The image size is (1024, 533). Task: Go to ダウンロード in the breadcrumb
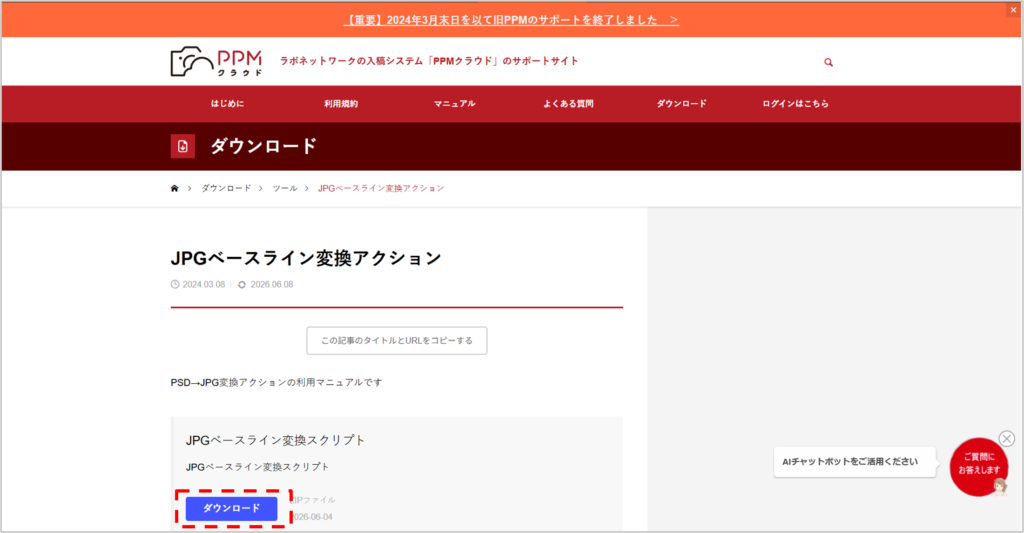226,188
